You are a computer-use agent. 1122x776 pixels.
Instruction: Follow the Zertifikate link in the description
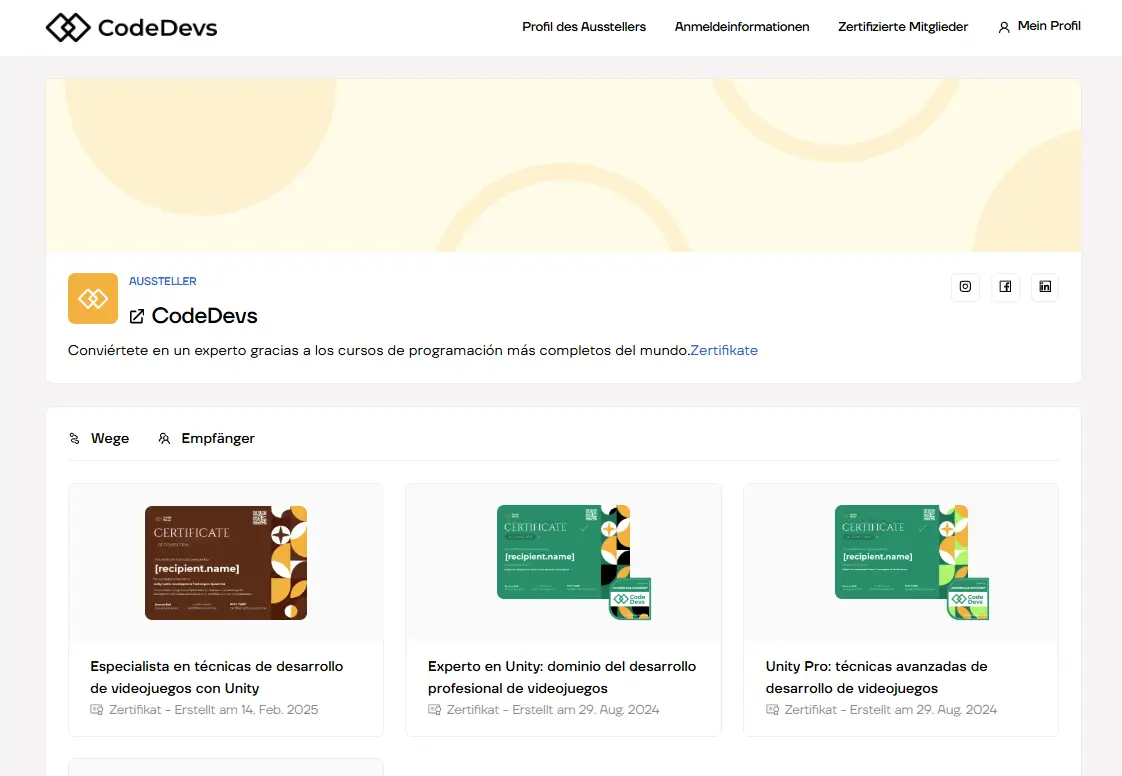click(x=724, y=350)
